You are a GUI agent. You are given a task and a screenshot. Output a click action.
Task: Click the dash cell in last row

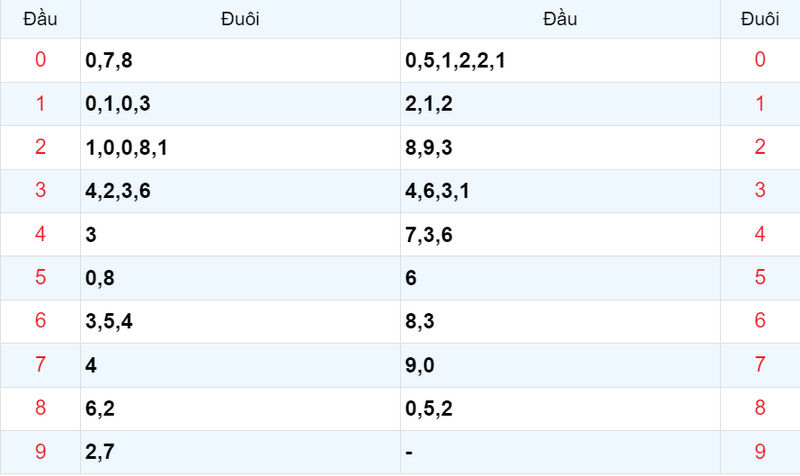[x=560, y=452]
